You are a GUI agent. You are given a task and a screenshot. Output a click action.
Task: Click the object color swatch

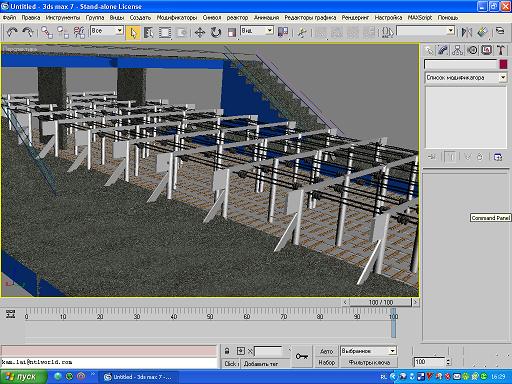pos(503,64)
